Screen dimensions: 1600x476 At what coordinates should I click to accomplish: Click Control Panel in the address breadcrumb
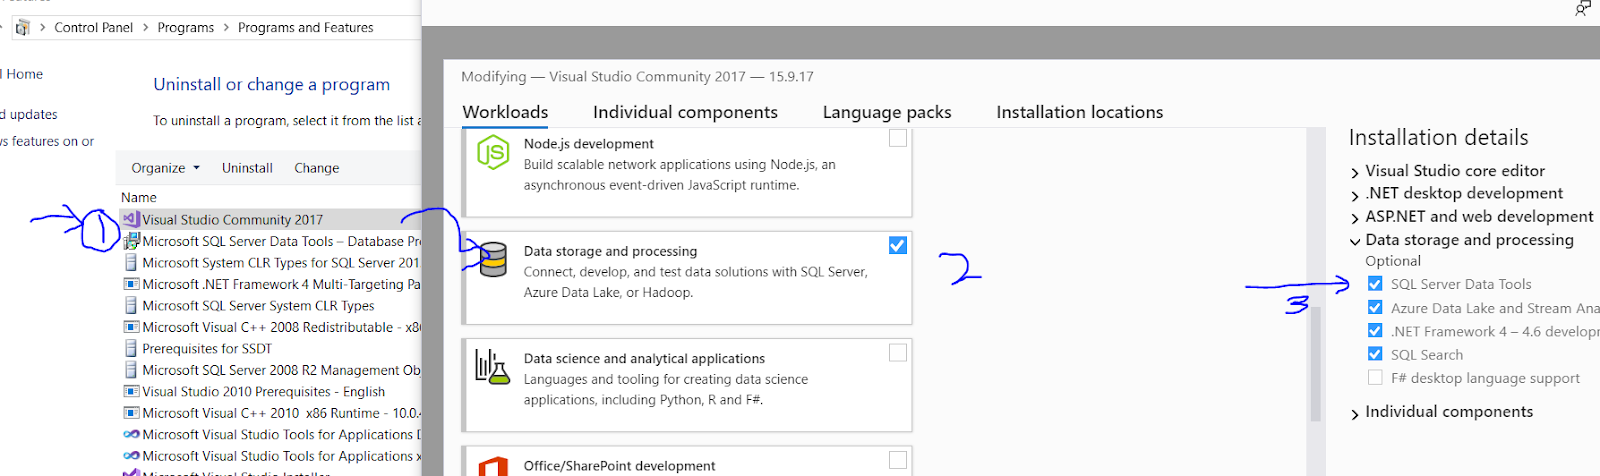tap(93, 28)
